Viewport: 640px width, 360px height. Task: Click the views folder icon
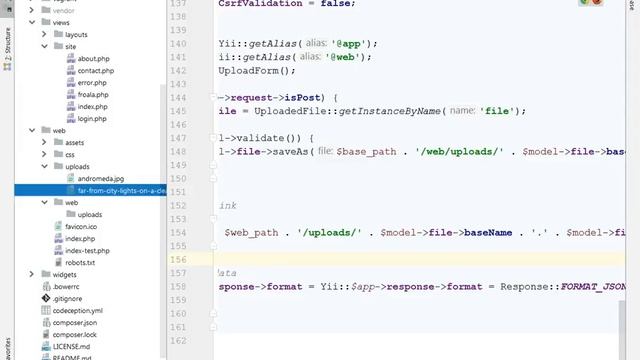point(46,22)
